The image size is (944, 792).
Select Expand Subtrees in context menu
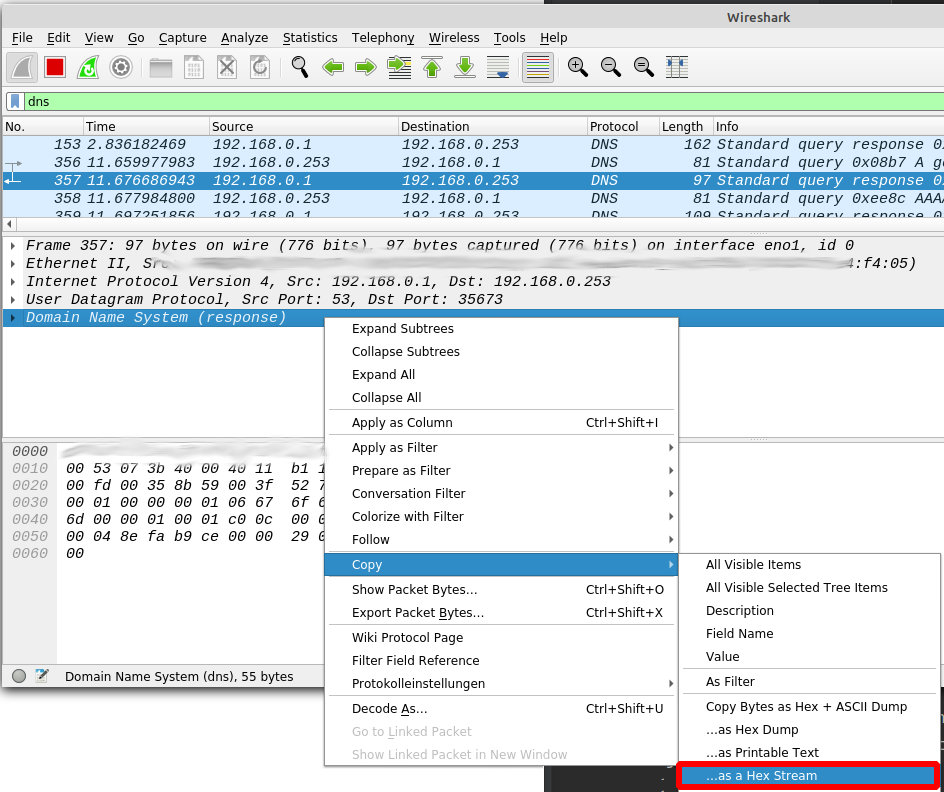[502, 329]
